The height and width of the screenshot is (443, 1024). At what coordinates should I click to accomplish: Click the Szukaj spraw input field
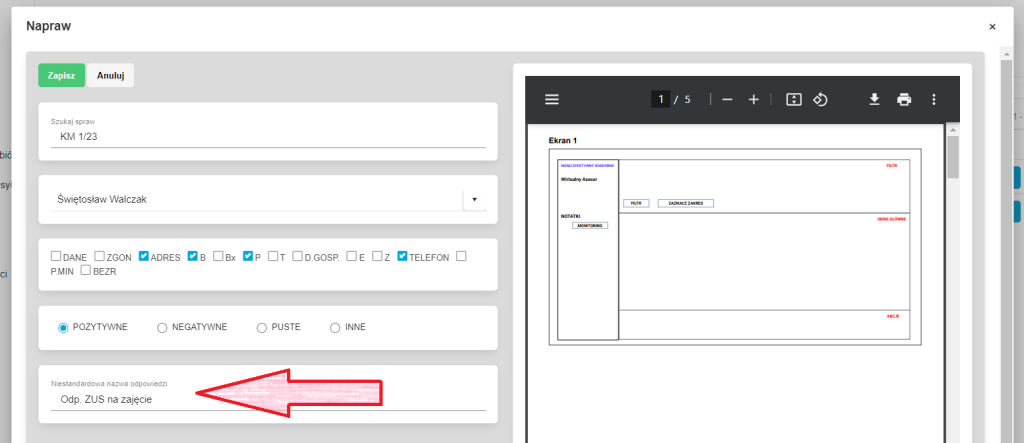[268, 137]
